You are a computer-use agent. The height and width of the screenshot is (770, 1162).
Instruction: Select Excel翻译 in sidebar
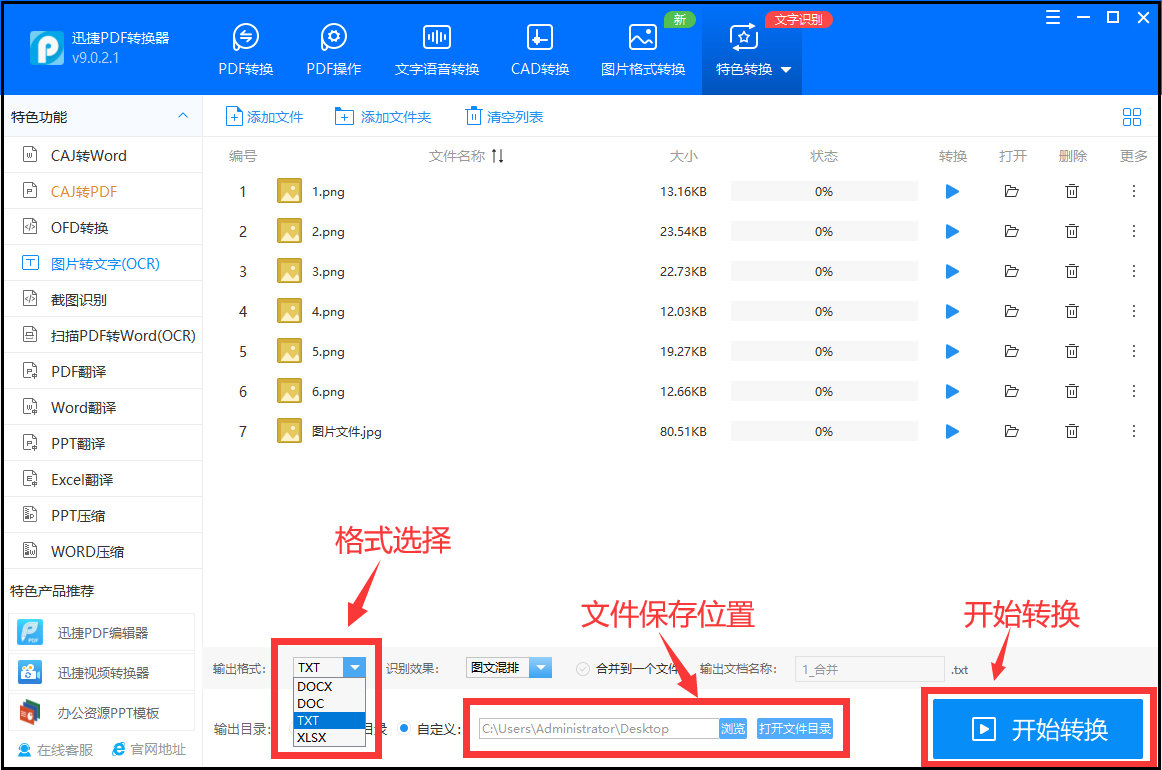tap(103, 479)
